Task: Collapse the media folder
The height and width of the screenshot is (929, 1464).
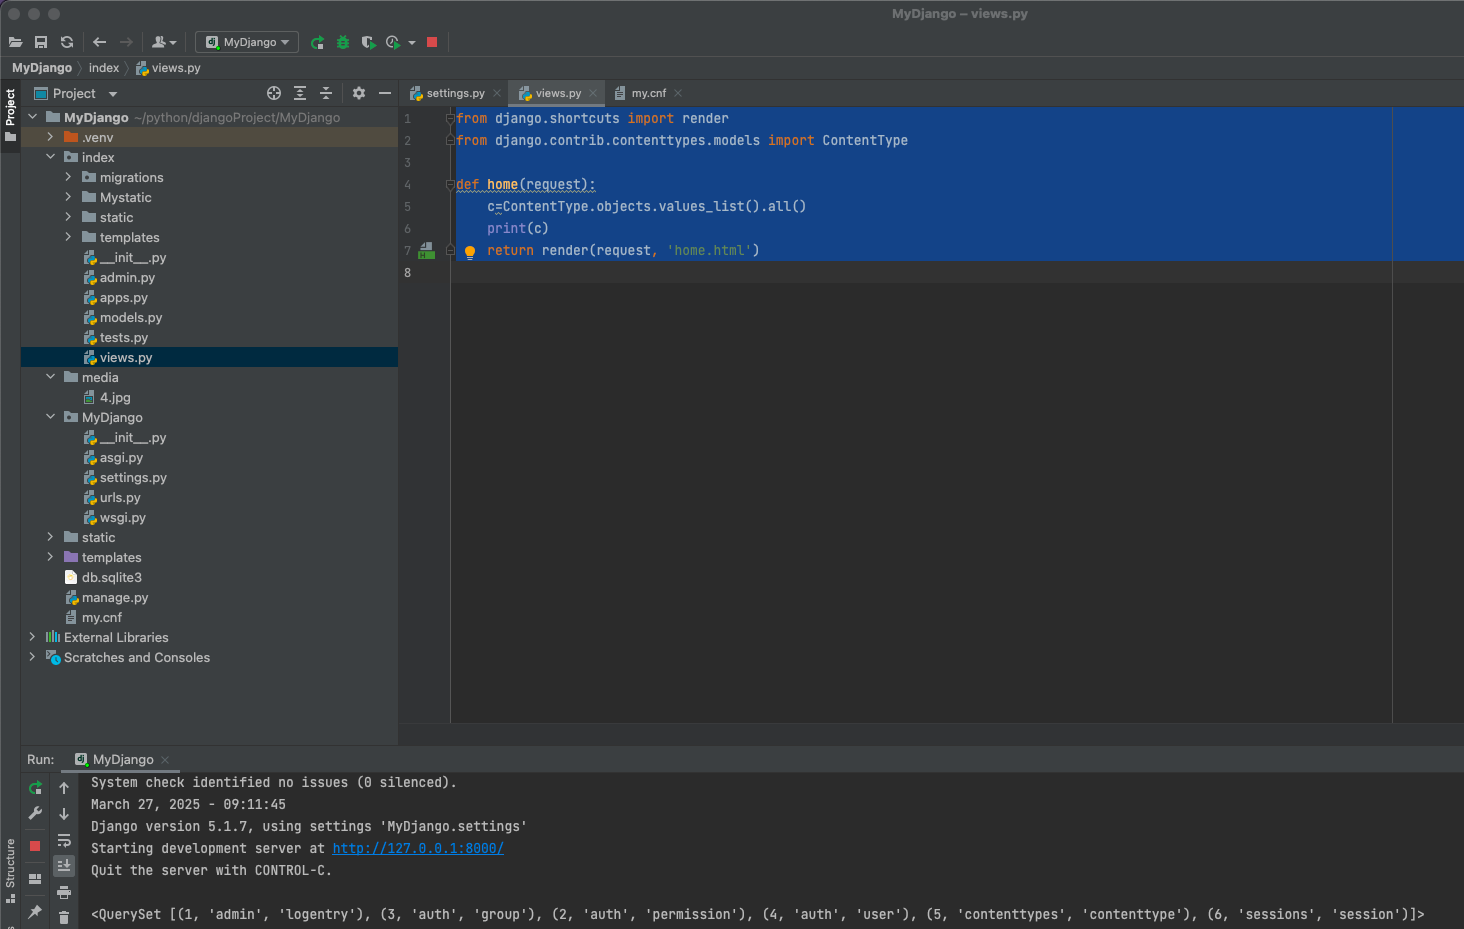Action: [51, 377]
